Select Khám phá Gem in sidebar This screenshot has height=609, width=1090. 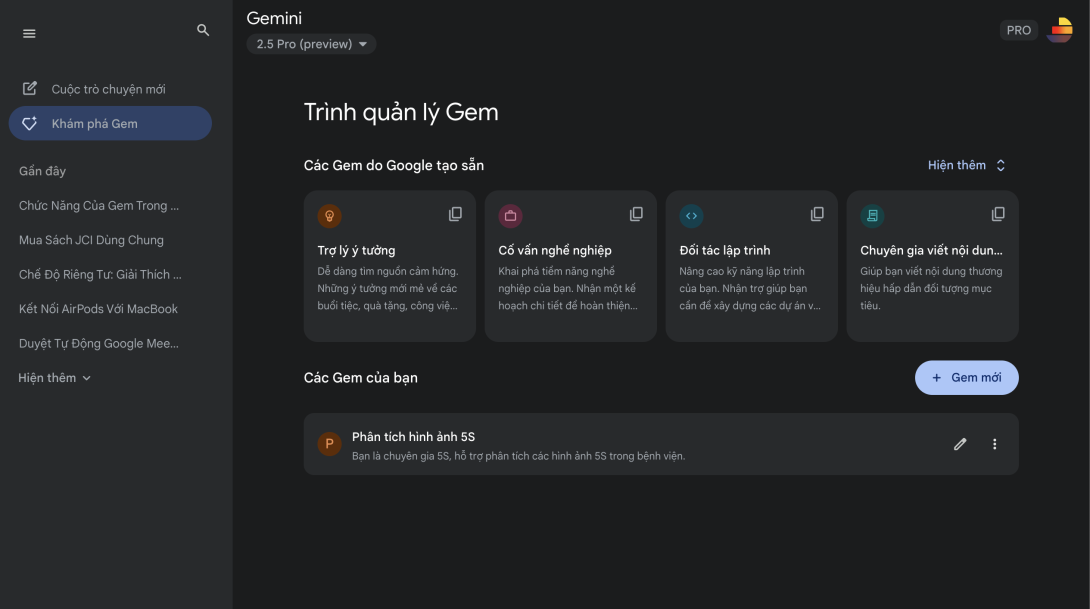click(110, 124)
